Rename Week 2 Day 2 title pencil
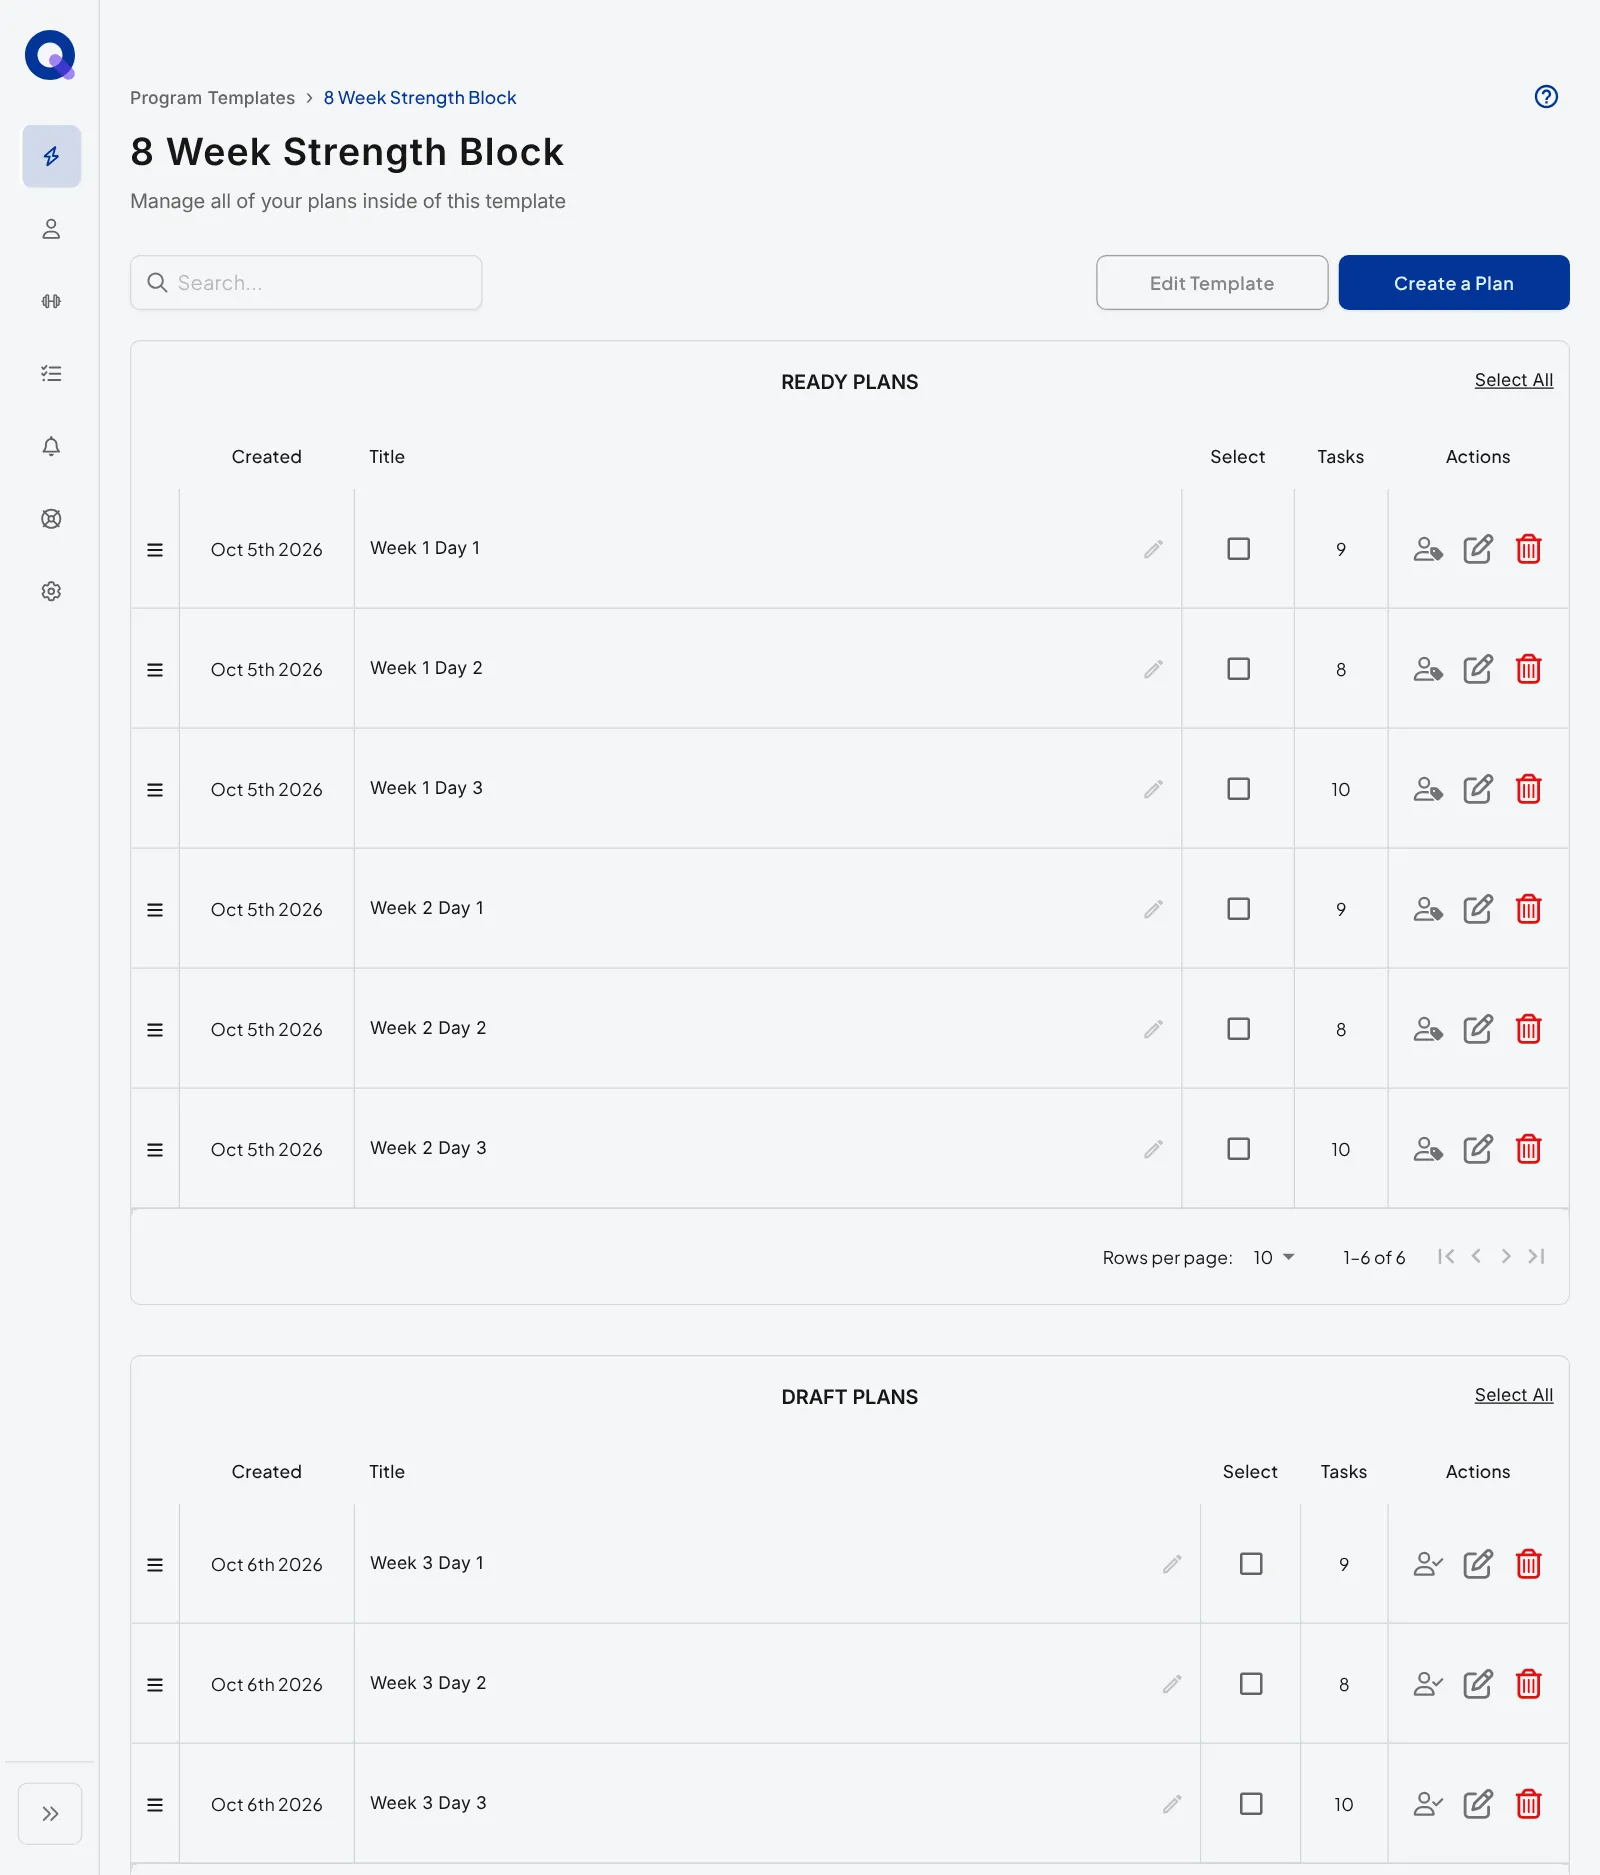This screenshot has width=1600, height=1875. [1153, 1029]
